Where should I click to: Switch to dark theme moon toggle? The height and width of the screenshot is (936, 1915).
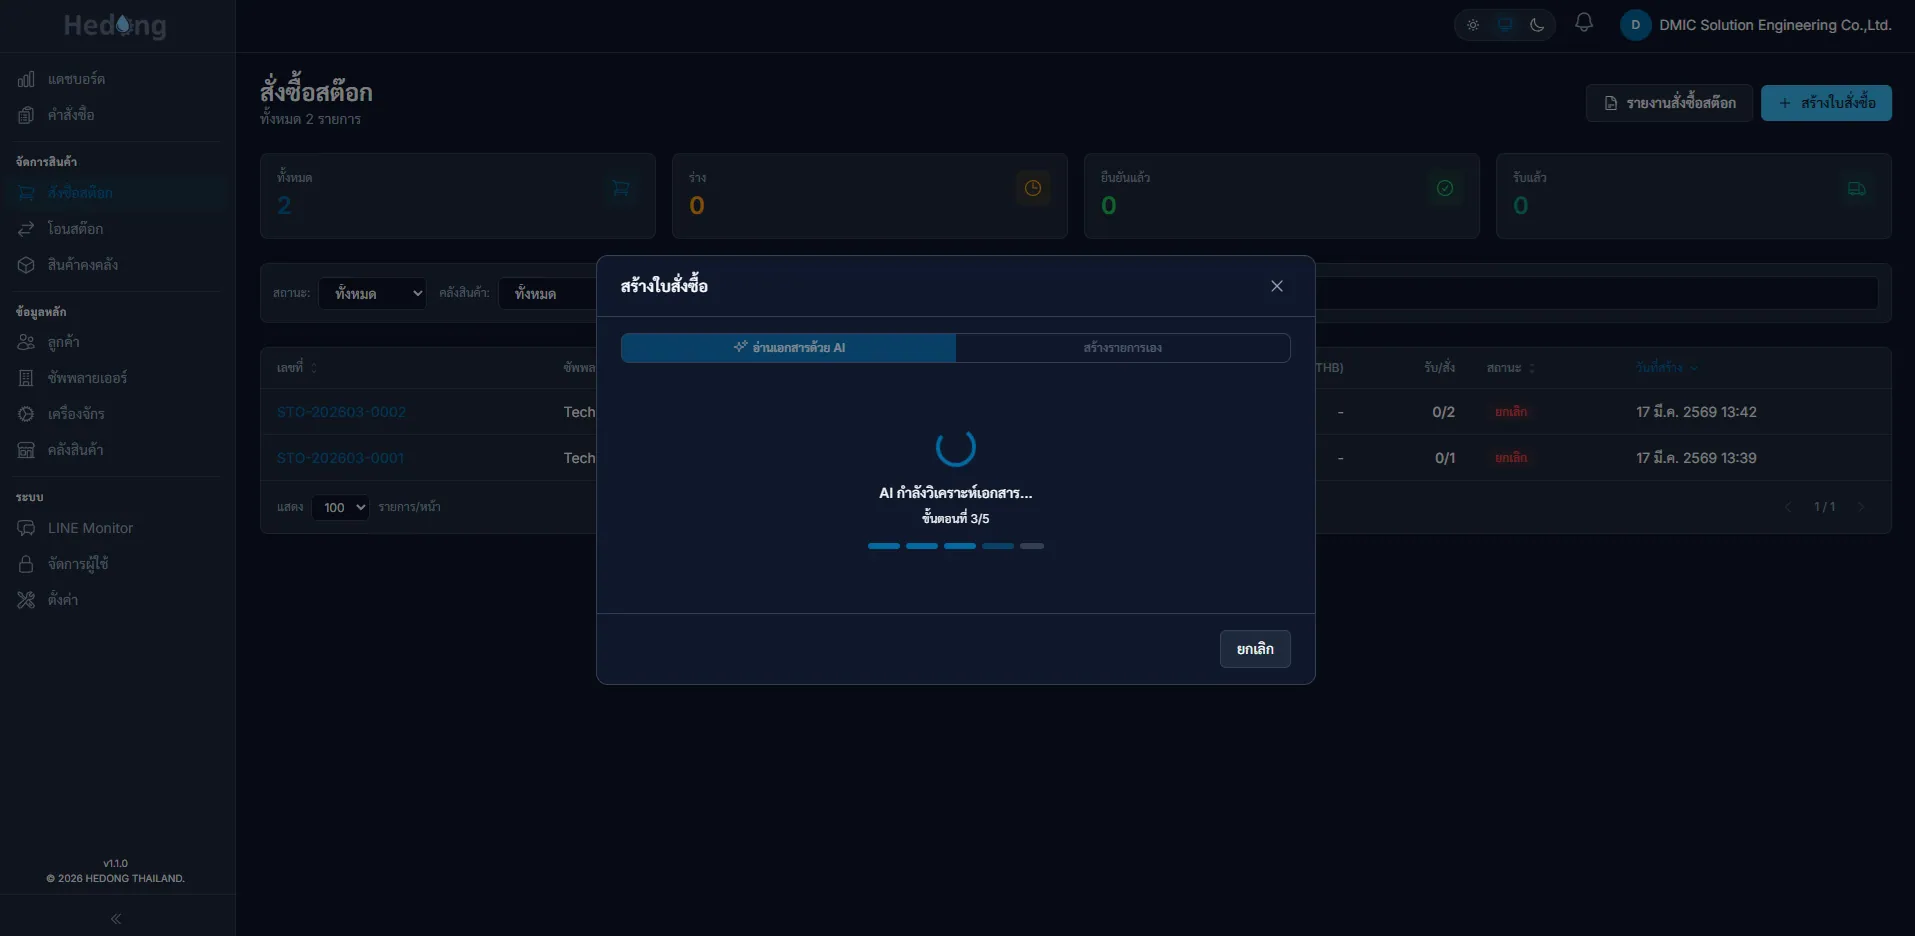[x=1537, y=25]
